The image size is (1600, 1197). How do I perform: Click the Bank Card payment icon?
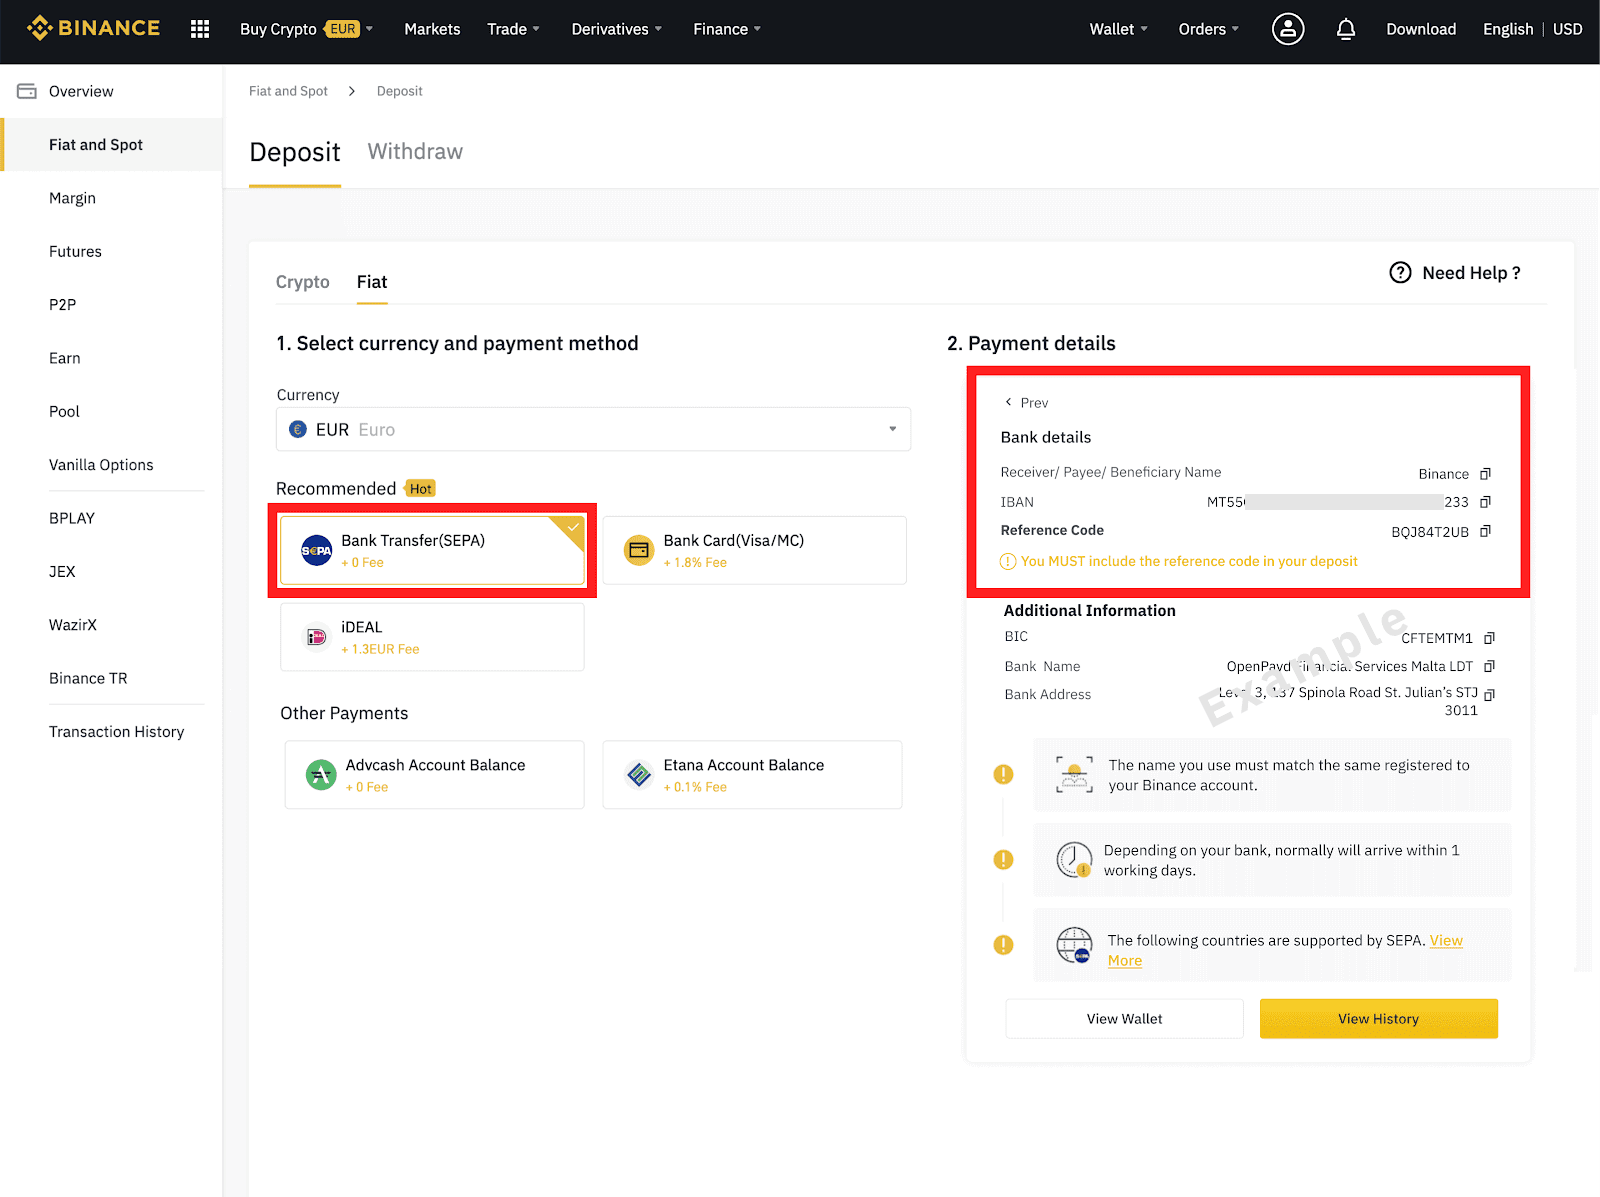tap(639, 550)
